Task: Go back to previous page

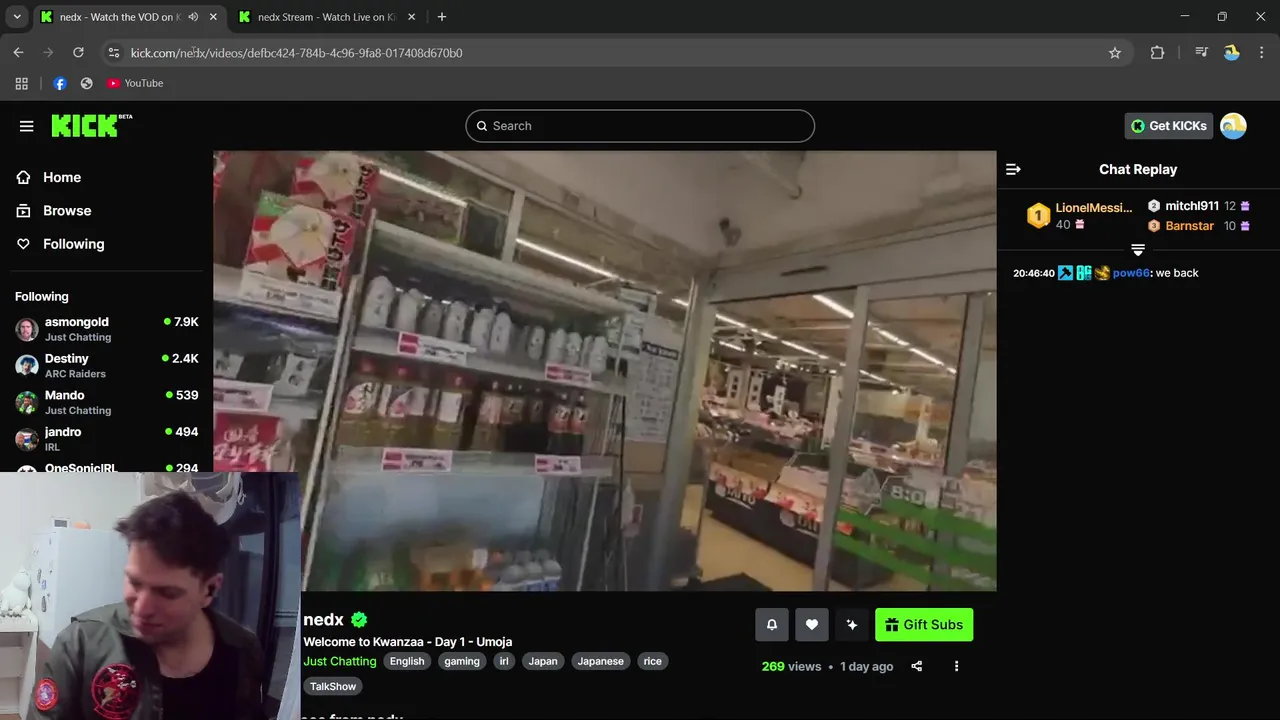Action: click(x=18, y=53)
